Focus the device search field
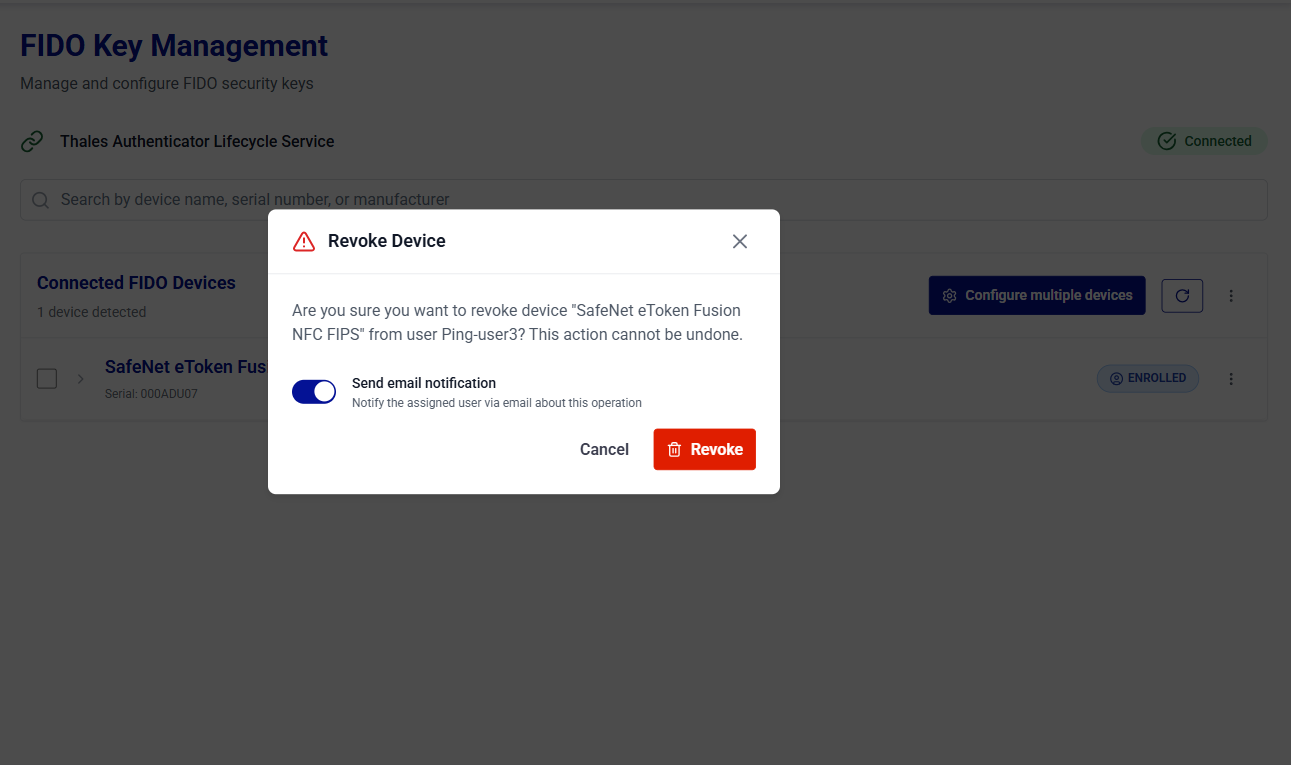 (644, 200)
